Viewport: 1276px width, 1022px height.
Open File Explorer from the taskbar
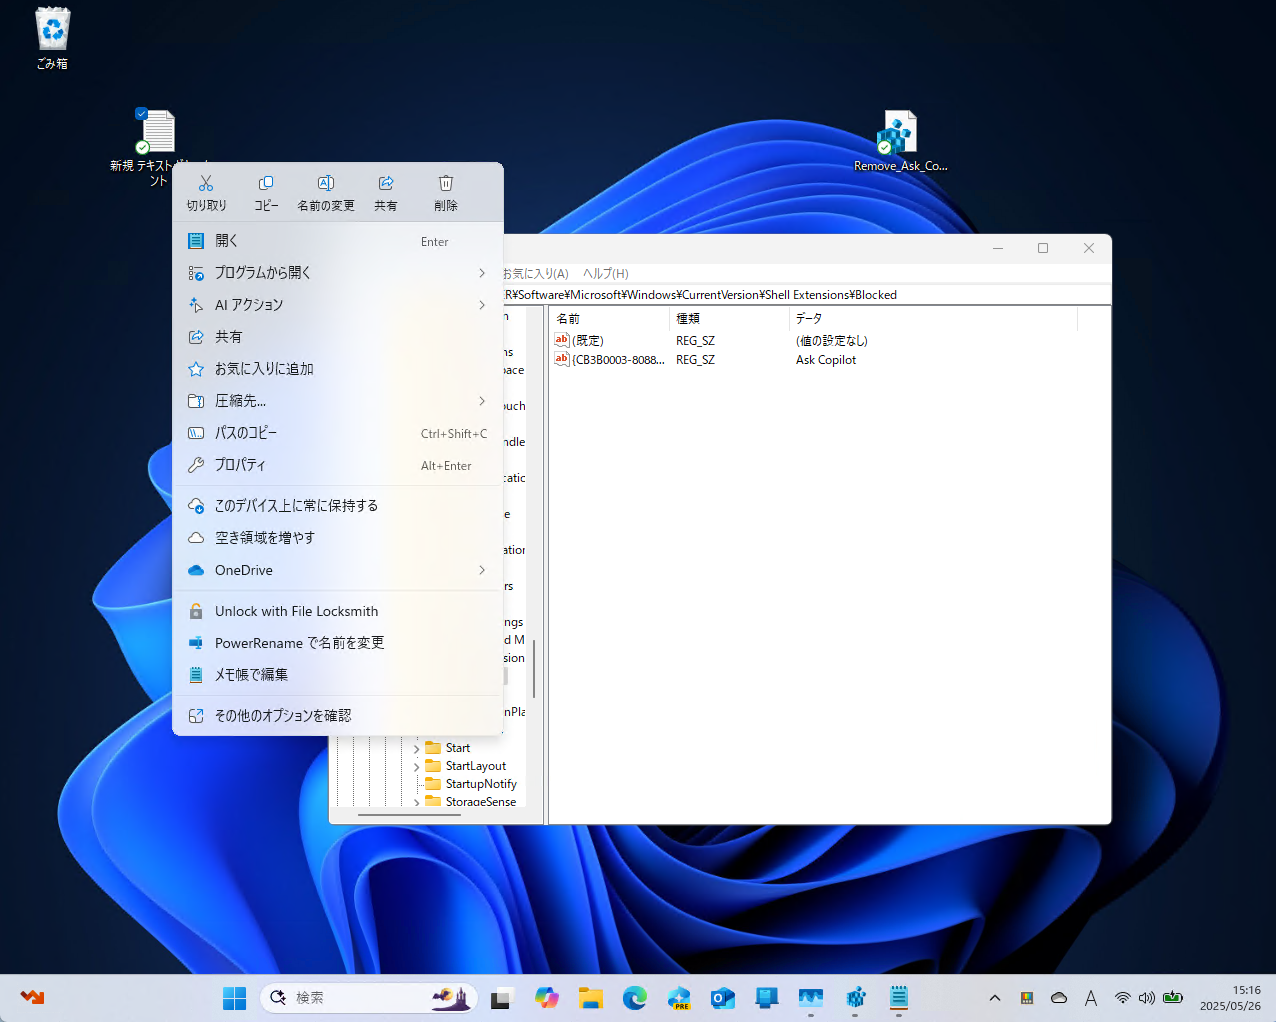click(590, 998)
